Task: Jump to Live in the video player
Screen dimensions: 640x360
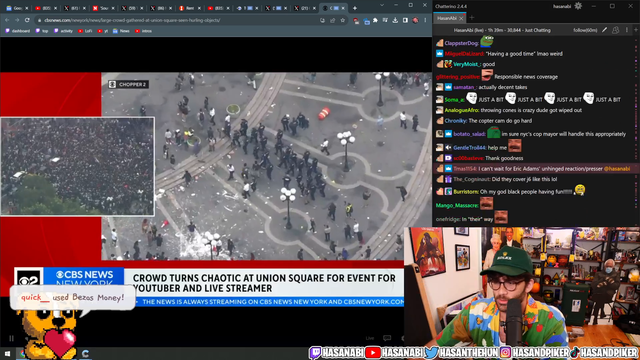Action: click(x=370, y=338)
